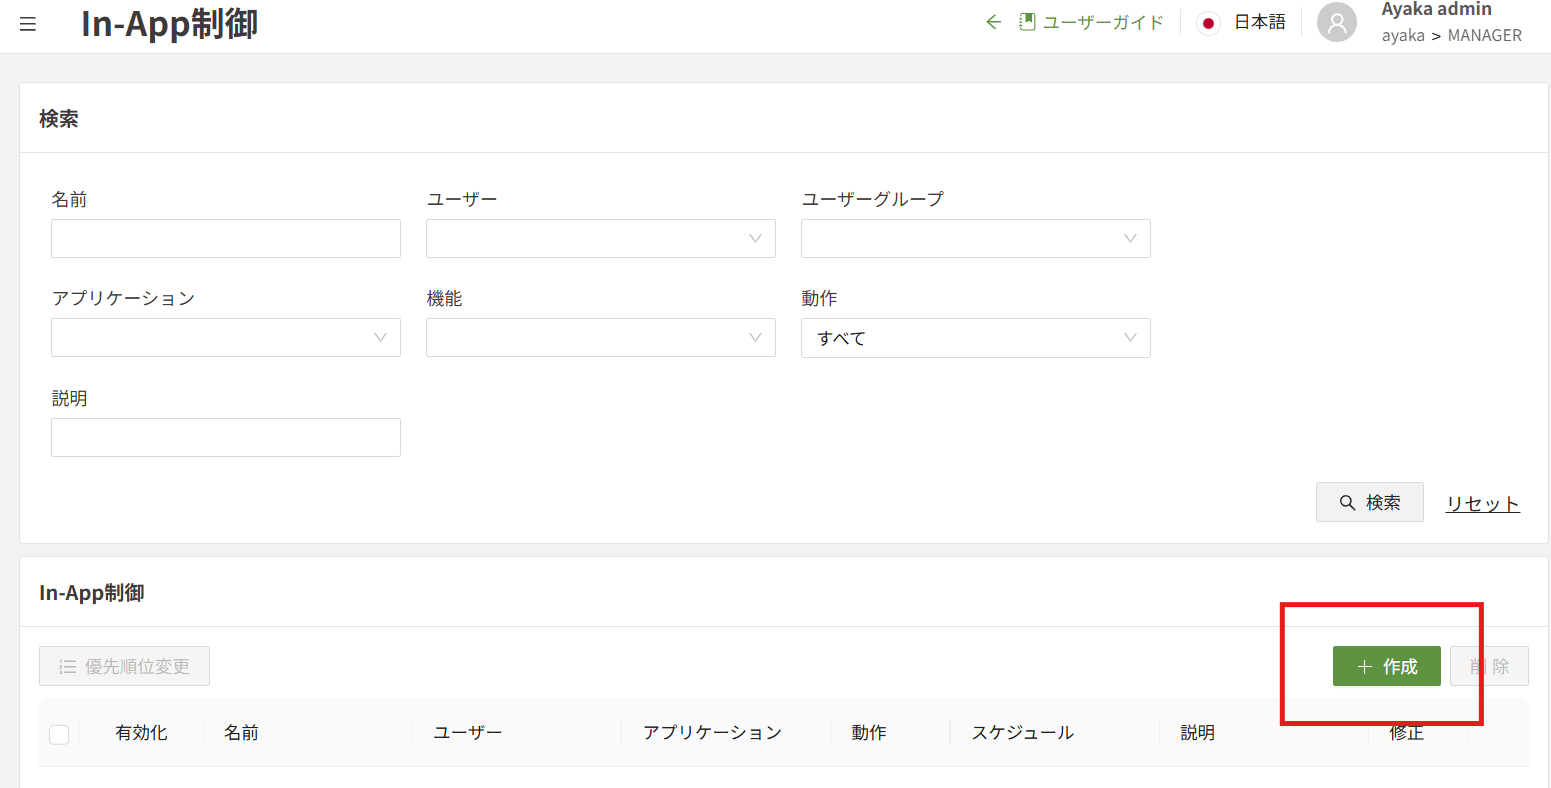Click the user profile avatar icon
Image resolution: width=1551 pixels, height=788 pixels.
tap(1336, 23)
